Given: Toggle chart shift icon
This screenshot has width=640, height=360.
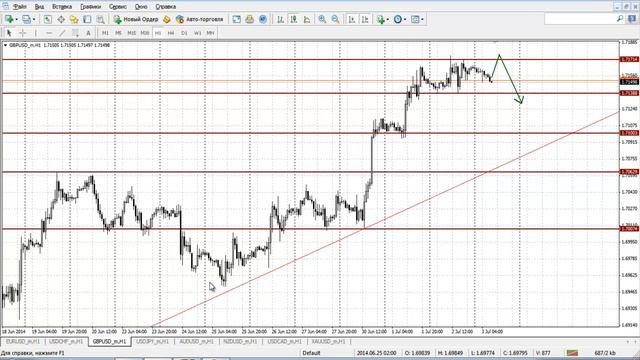Looking at the screenshot, I should 365,19.
